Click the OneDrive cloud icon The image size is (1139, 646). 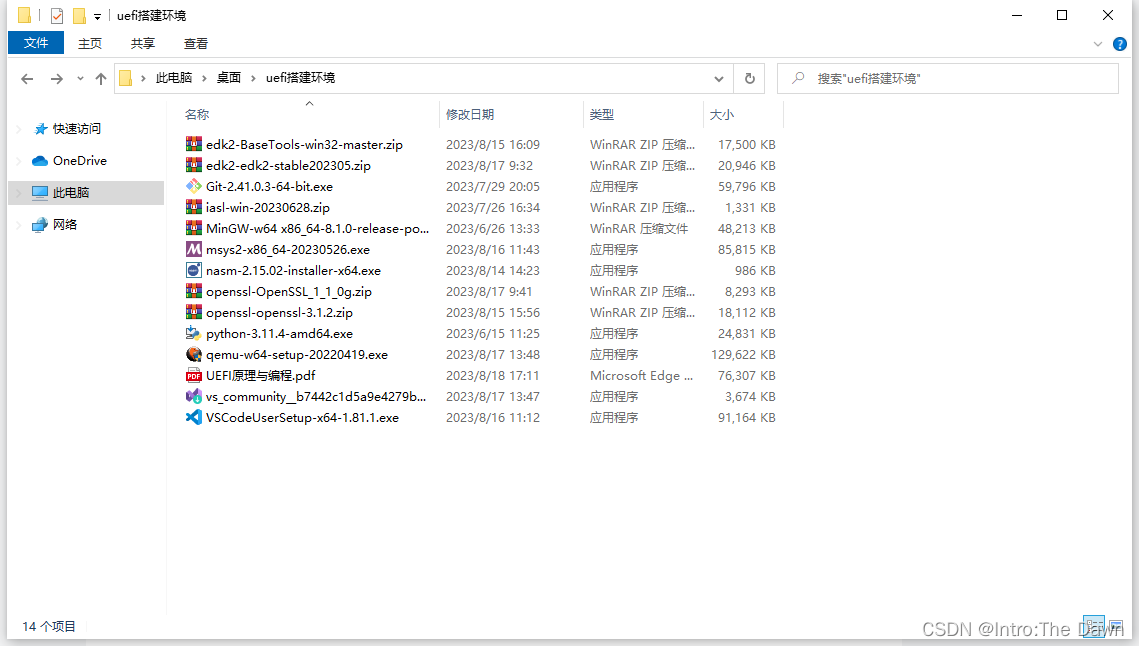click(40, 161)
